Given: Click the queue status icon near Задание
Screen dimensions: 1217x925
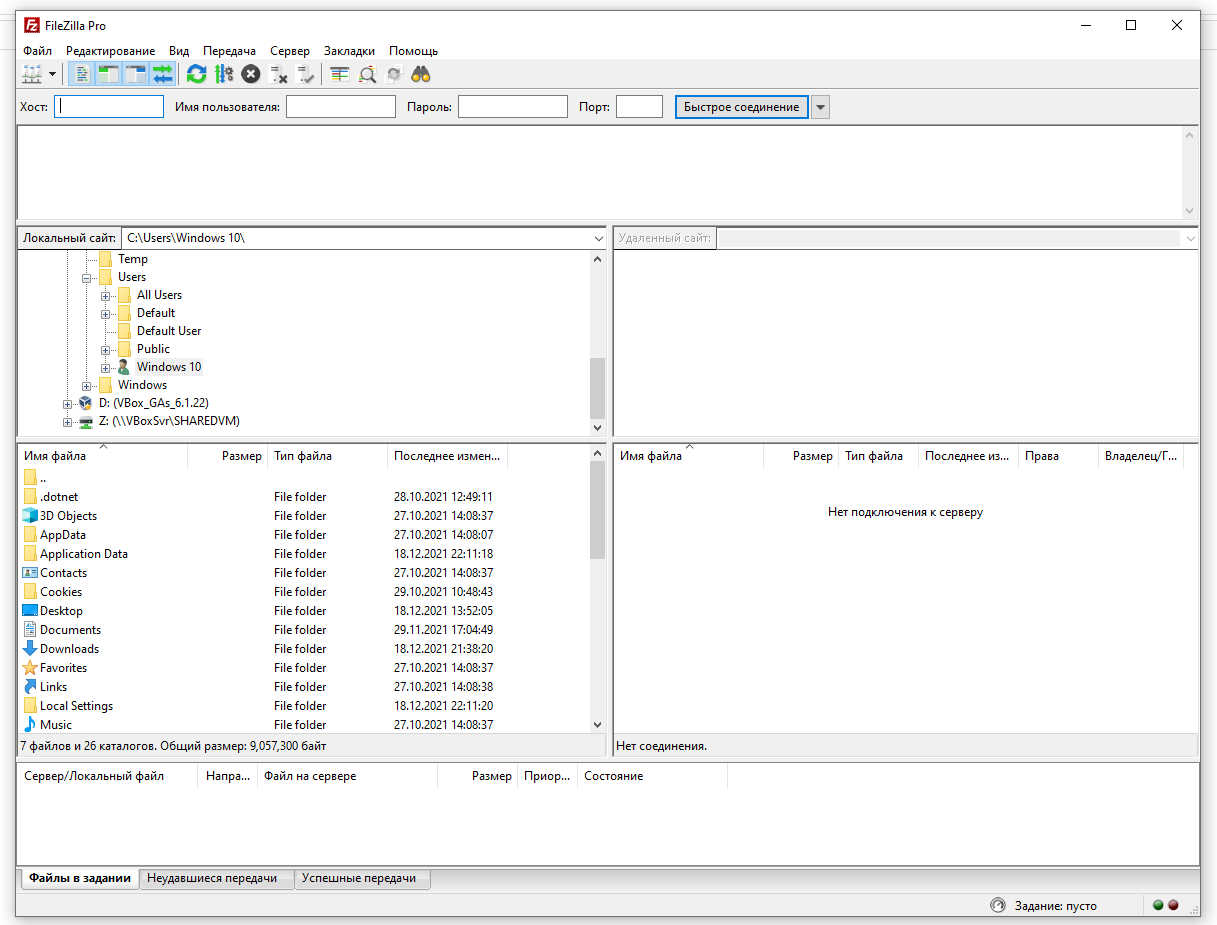Looking at the screenshot, I should click(997, 905).
